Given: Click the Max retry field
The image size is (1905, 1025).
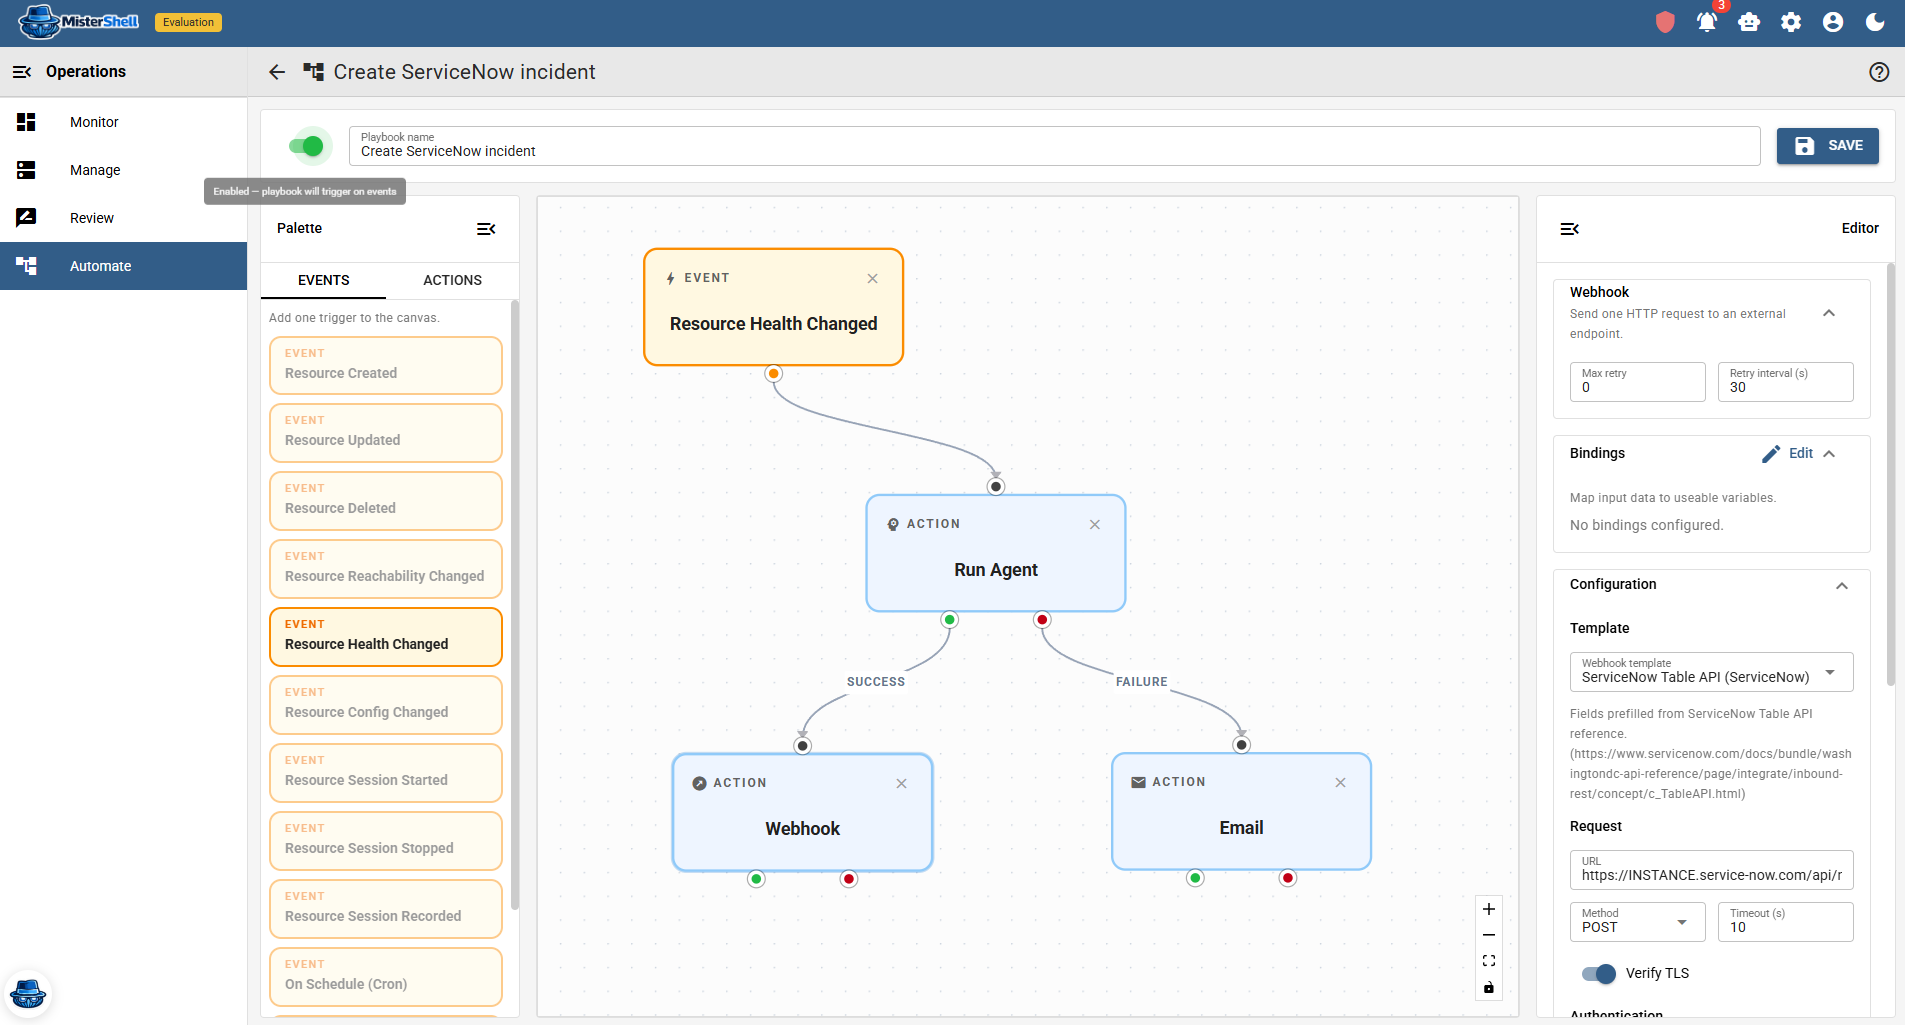Looking at the screenshot, I should [x=1637, y=382].
